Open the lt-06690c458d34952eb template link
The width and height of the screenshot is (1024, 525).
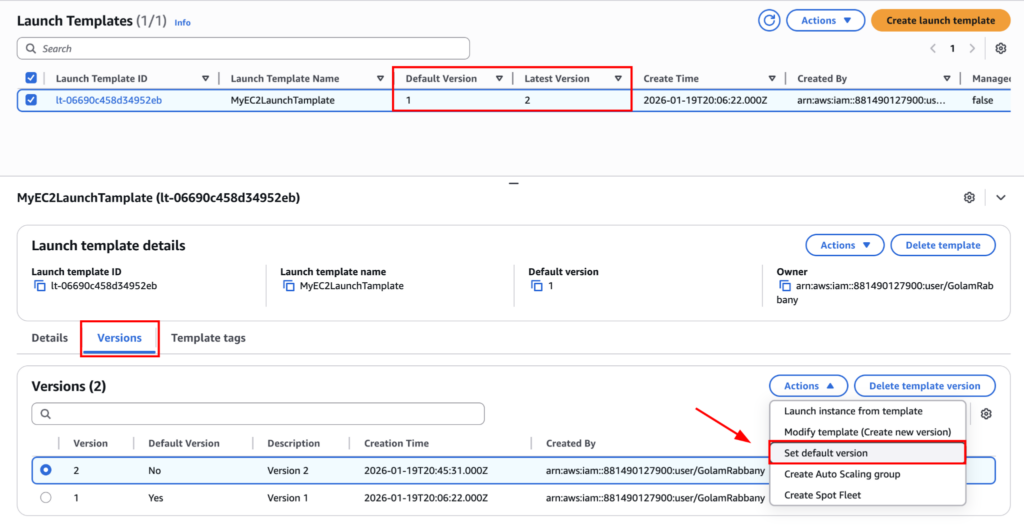pos(108,100)
